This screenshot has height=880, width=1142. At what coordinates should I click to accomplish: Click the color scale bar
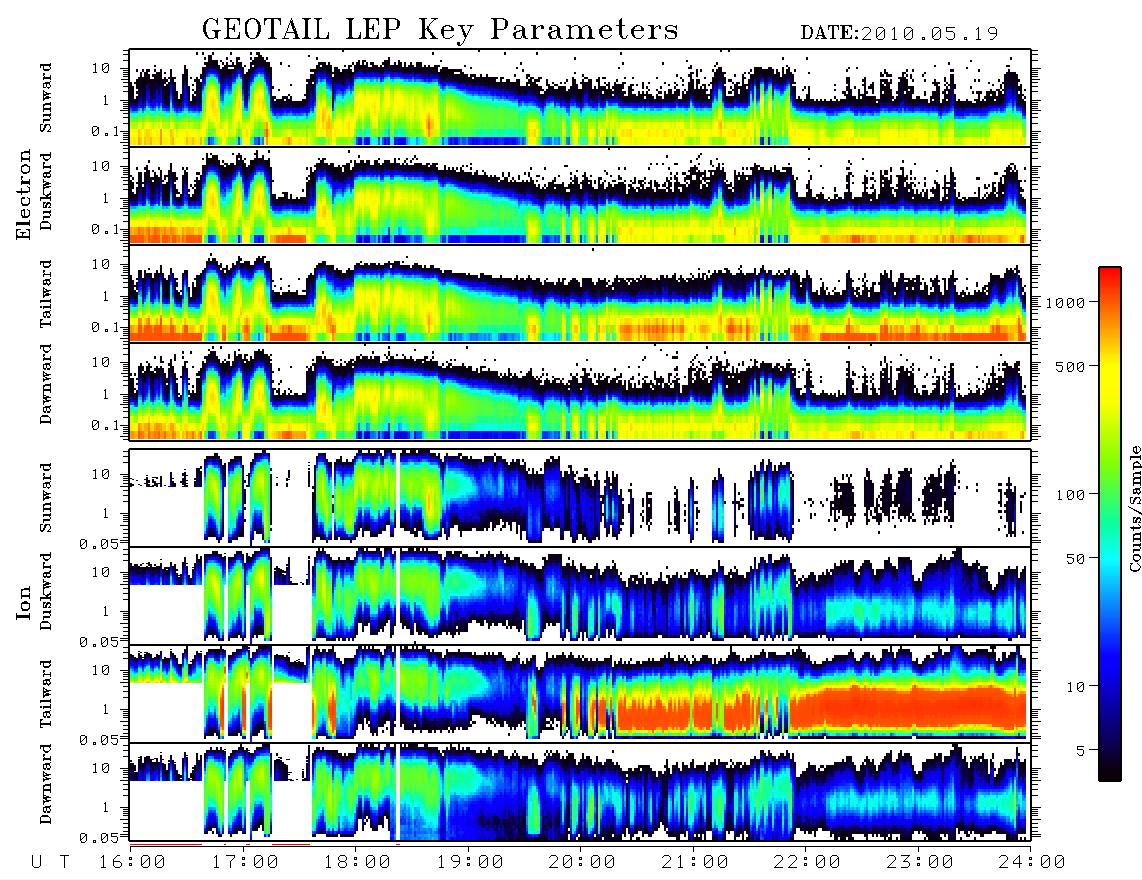click(x=1110, y=525)
